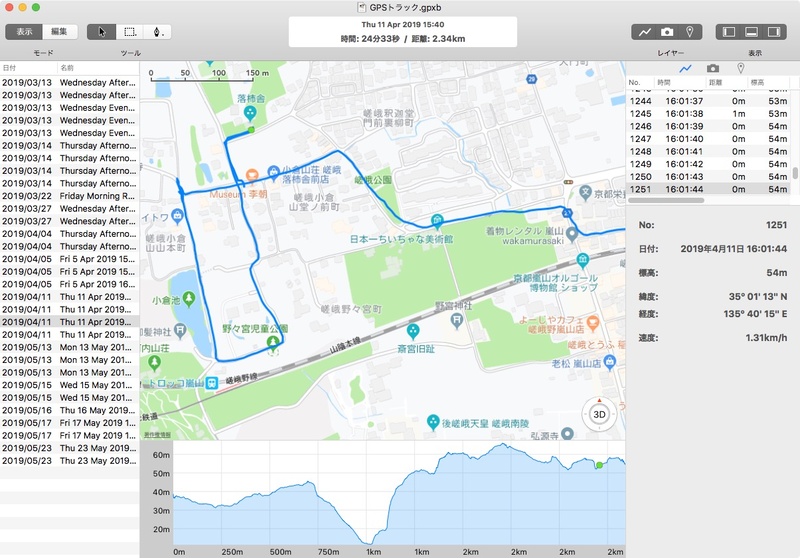800x558 pixels.
Task: Click the 後嵯峨天皇 嵯峨南陵 marker
Action: (433, 422)
